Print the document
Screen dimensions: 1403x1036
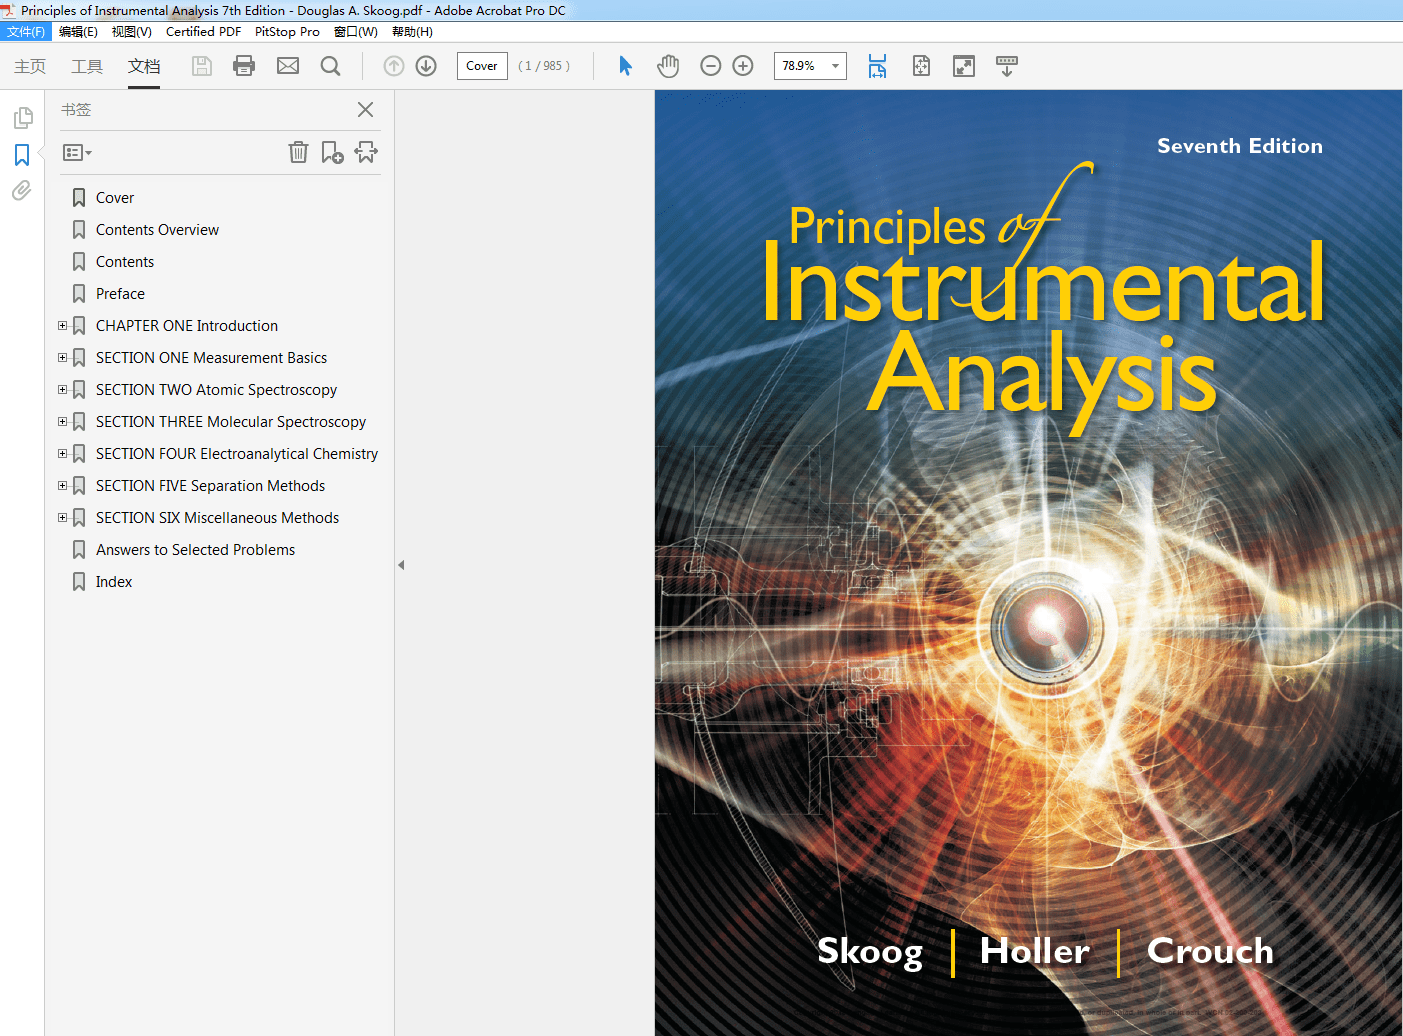tap(244, 66)
